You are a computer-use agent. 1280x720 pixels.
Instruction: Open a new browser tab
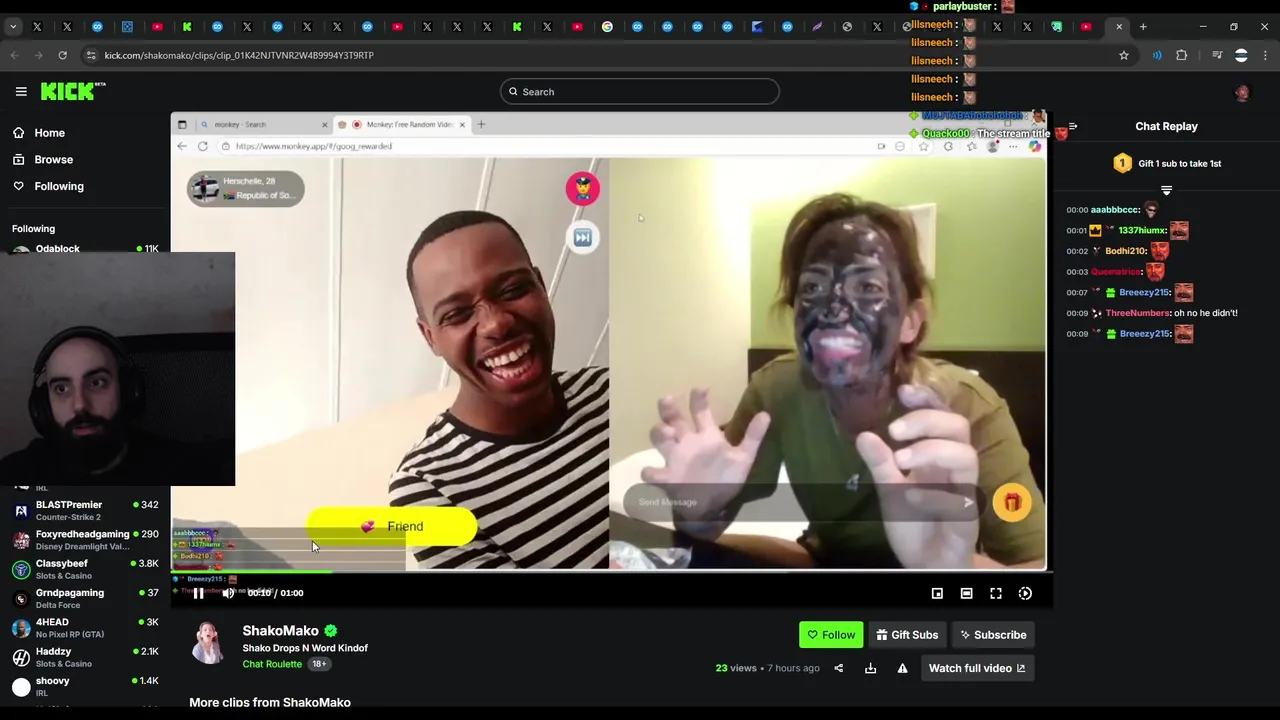click(x=1143, y=27)
